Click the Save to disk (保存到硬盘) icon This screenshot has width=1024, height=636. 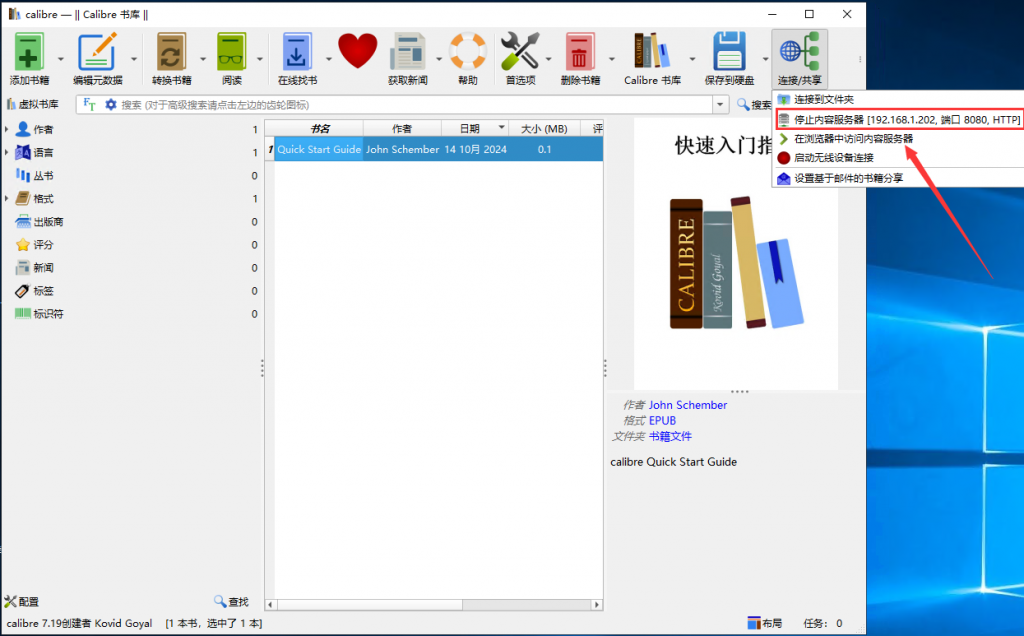click(x=729, y=52)
